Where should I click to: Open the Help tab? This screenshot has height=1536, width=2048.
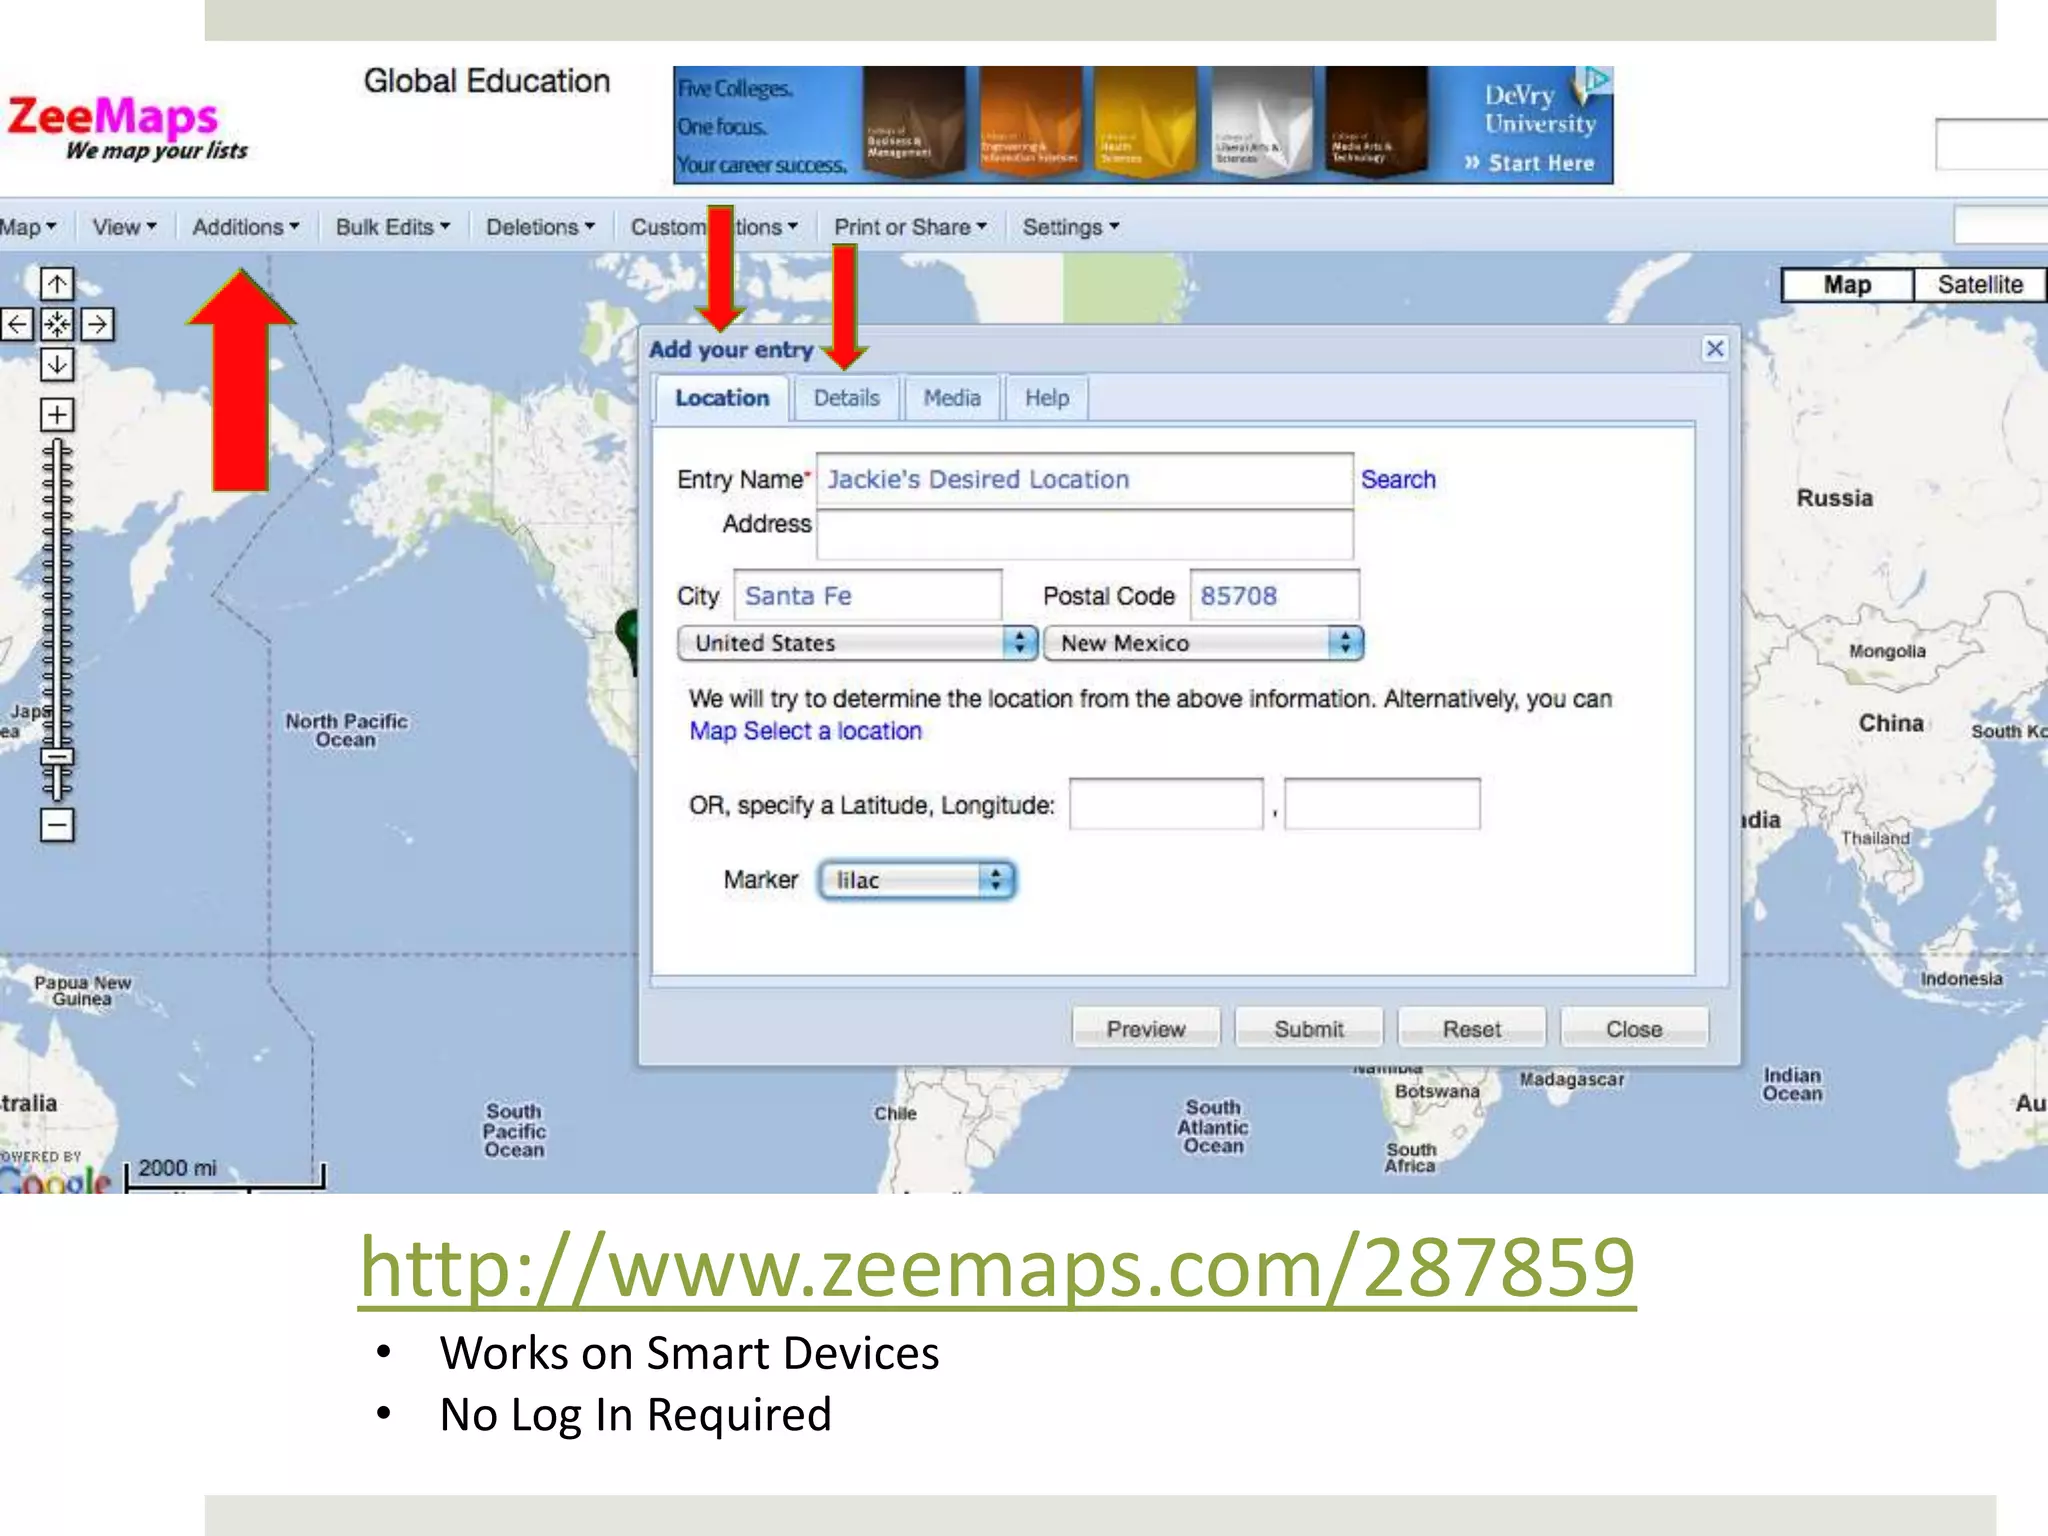pos(1047,398)
